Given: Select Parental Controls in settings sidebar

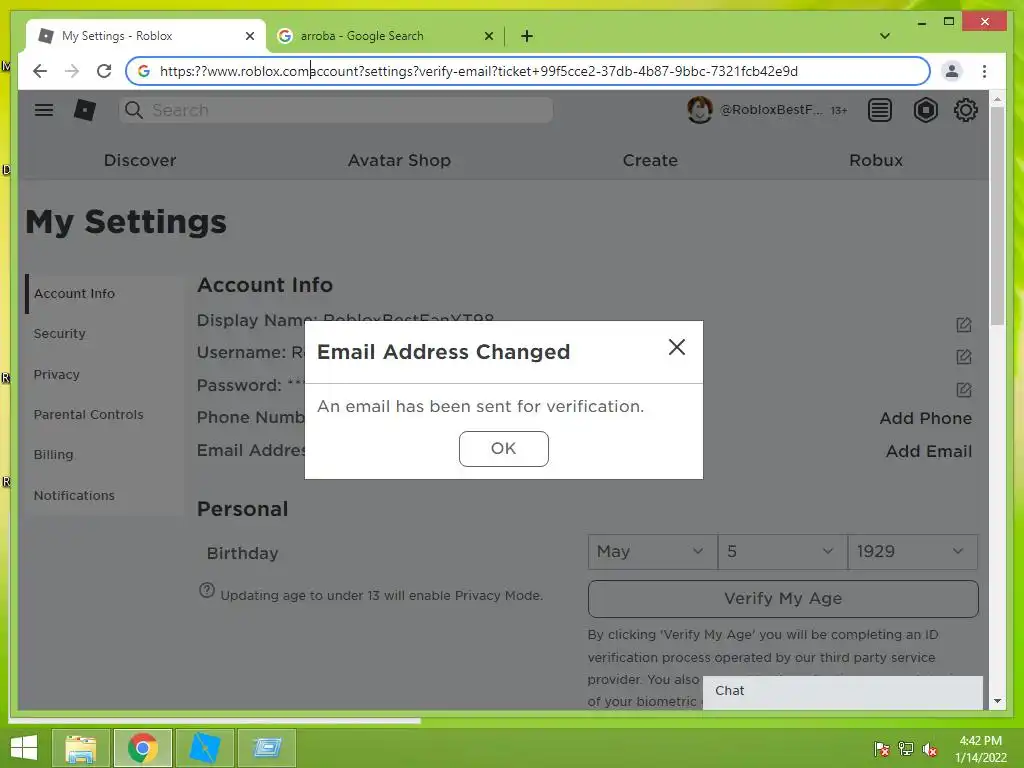Looking at the screenshot, I should tap(104, 415).
